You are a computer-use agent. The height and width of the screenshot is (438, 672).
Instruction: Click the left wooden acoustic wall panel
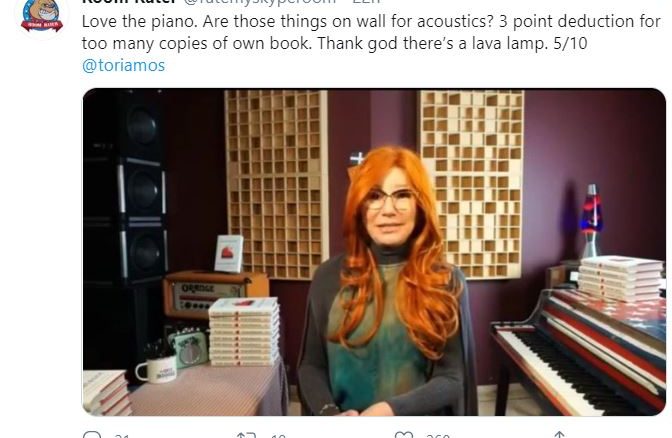point(276,184)
